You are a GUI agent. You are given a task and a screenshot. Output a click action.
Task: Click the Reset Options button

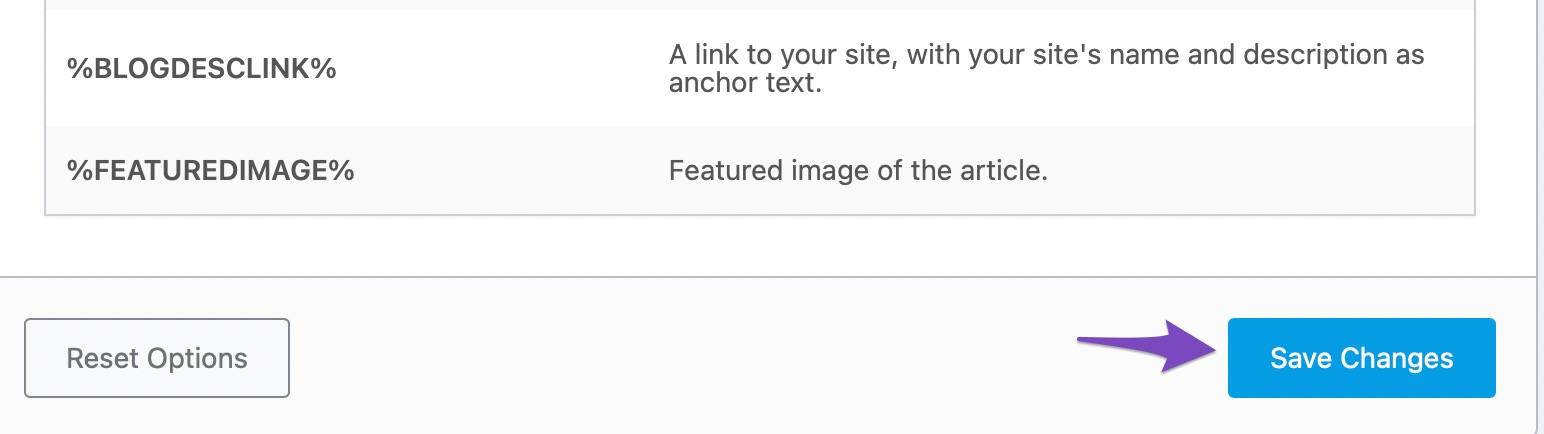(157, 358)
